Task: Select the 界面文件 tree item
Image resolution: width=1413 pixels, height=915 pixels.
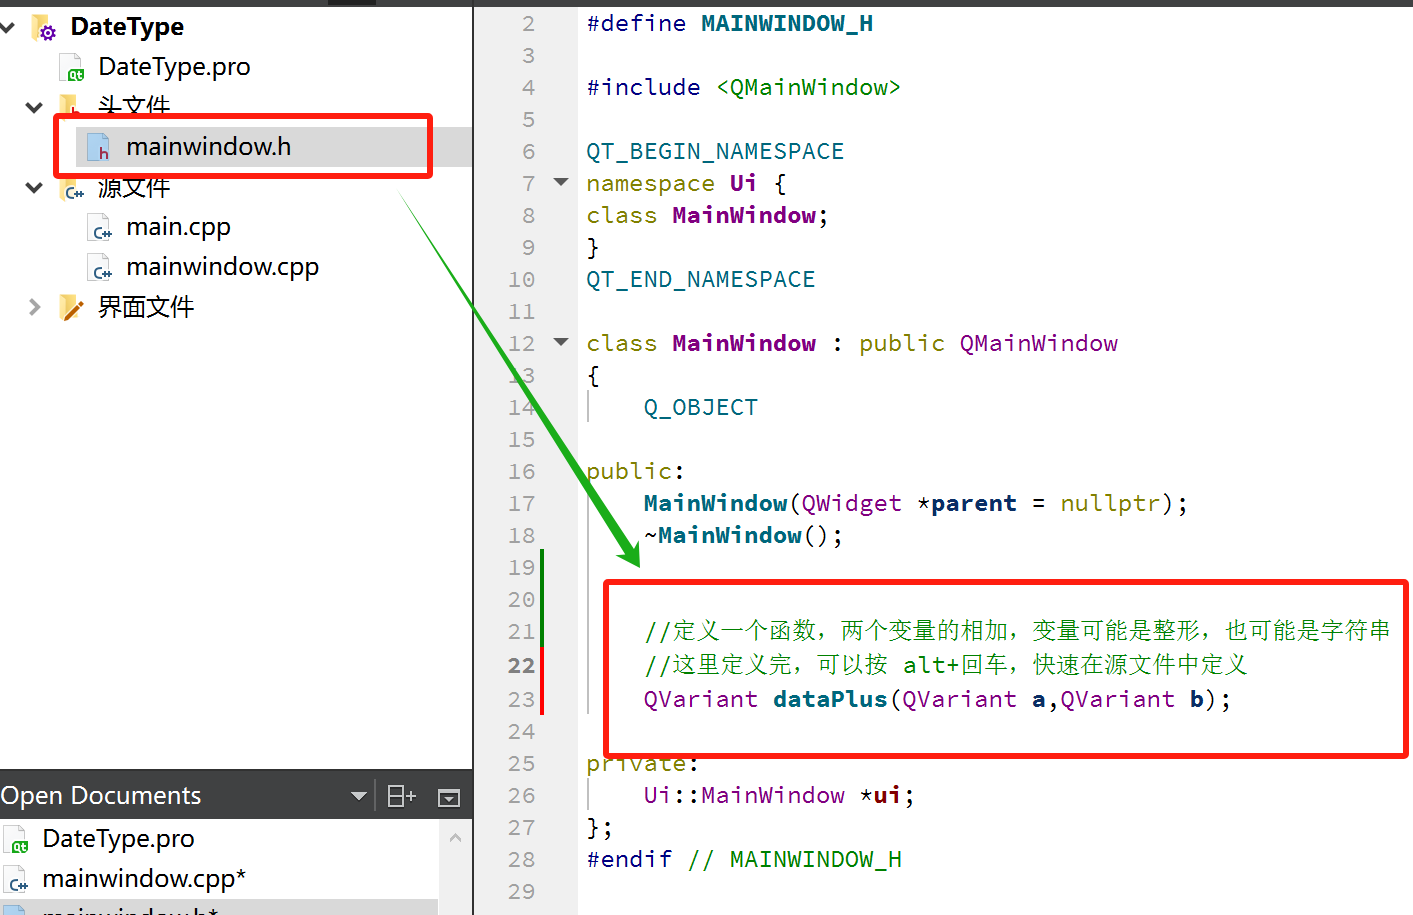Action: 146,307
